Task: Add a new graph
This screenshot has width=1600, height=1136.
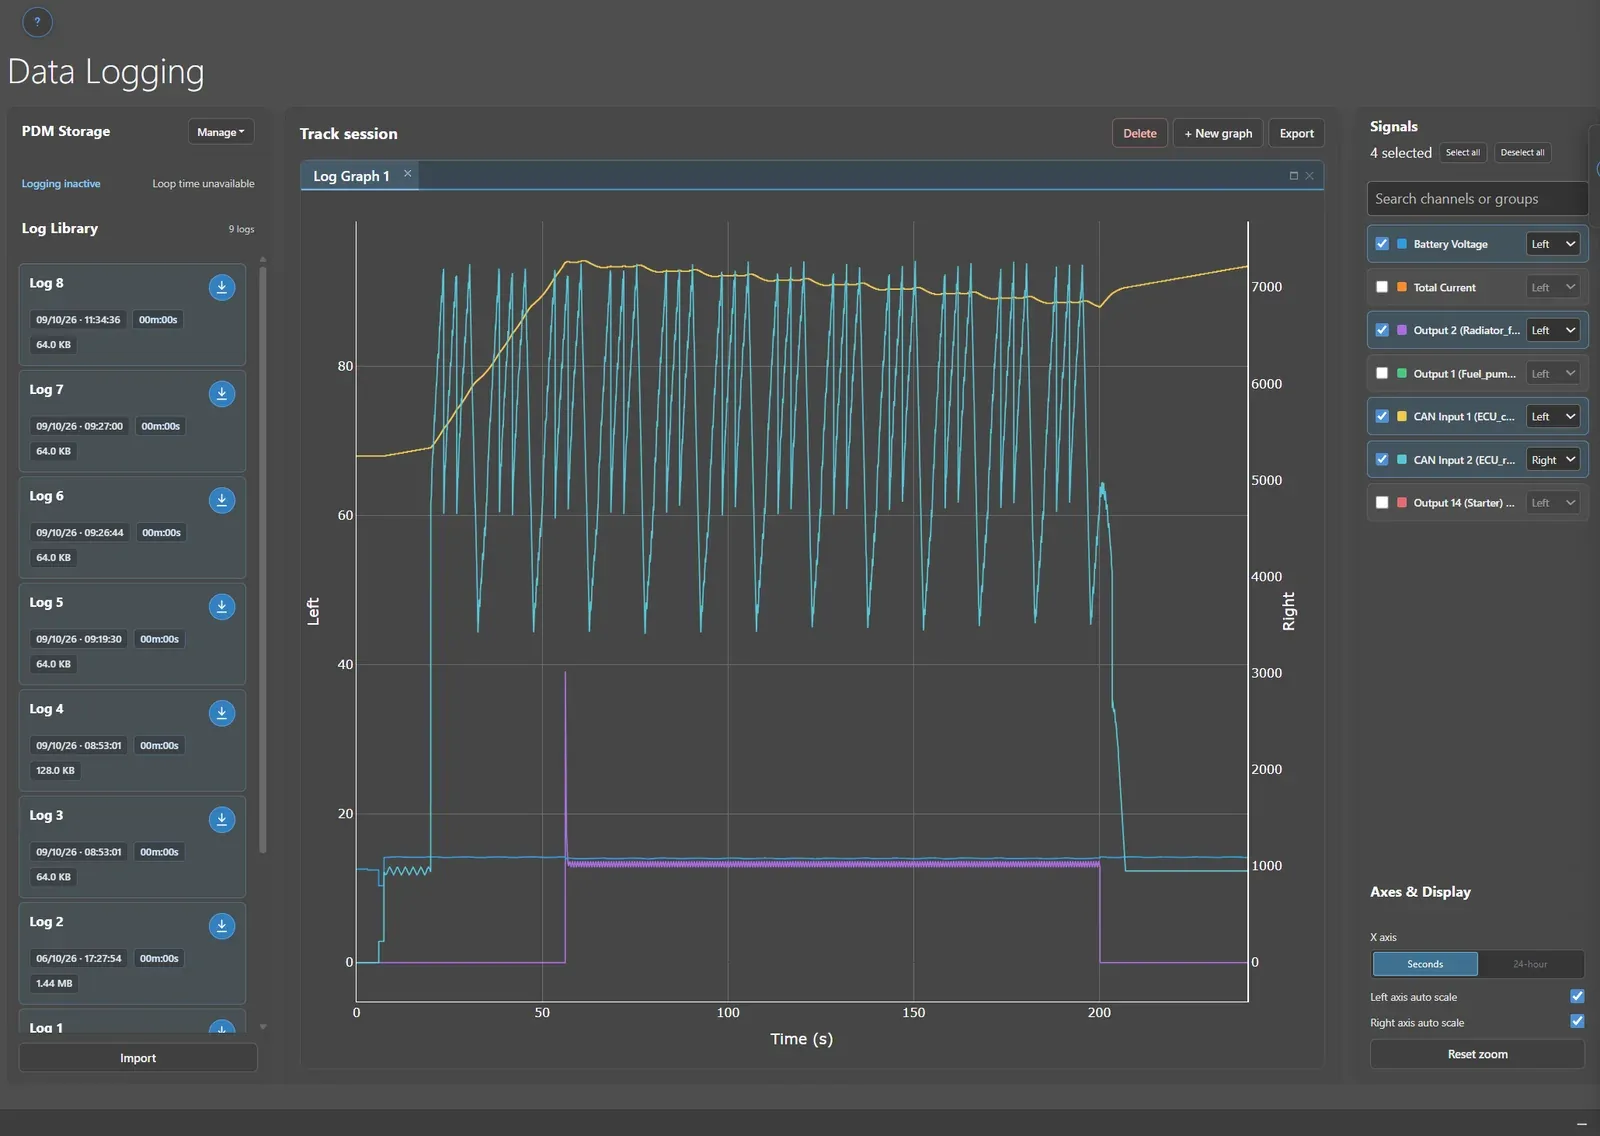Action: coord(1218,133)
